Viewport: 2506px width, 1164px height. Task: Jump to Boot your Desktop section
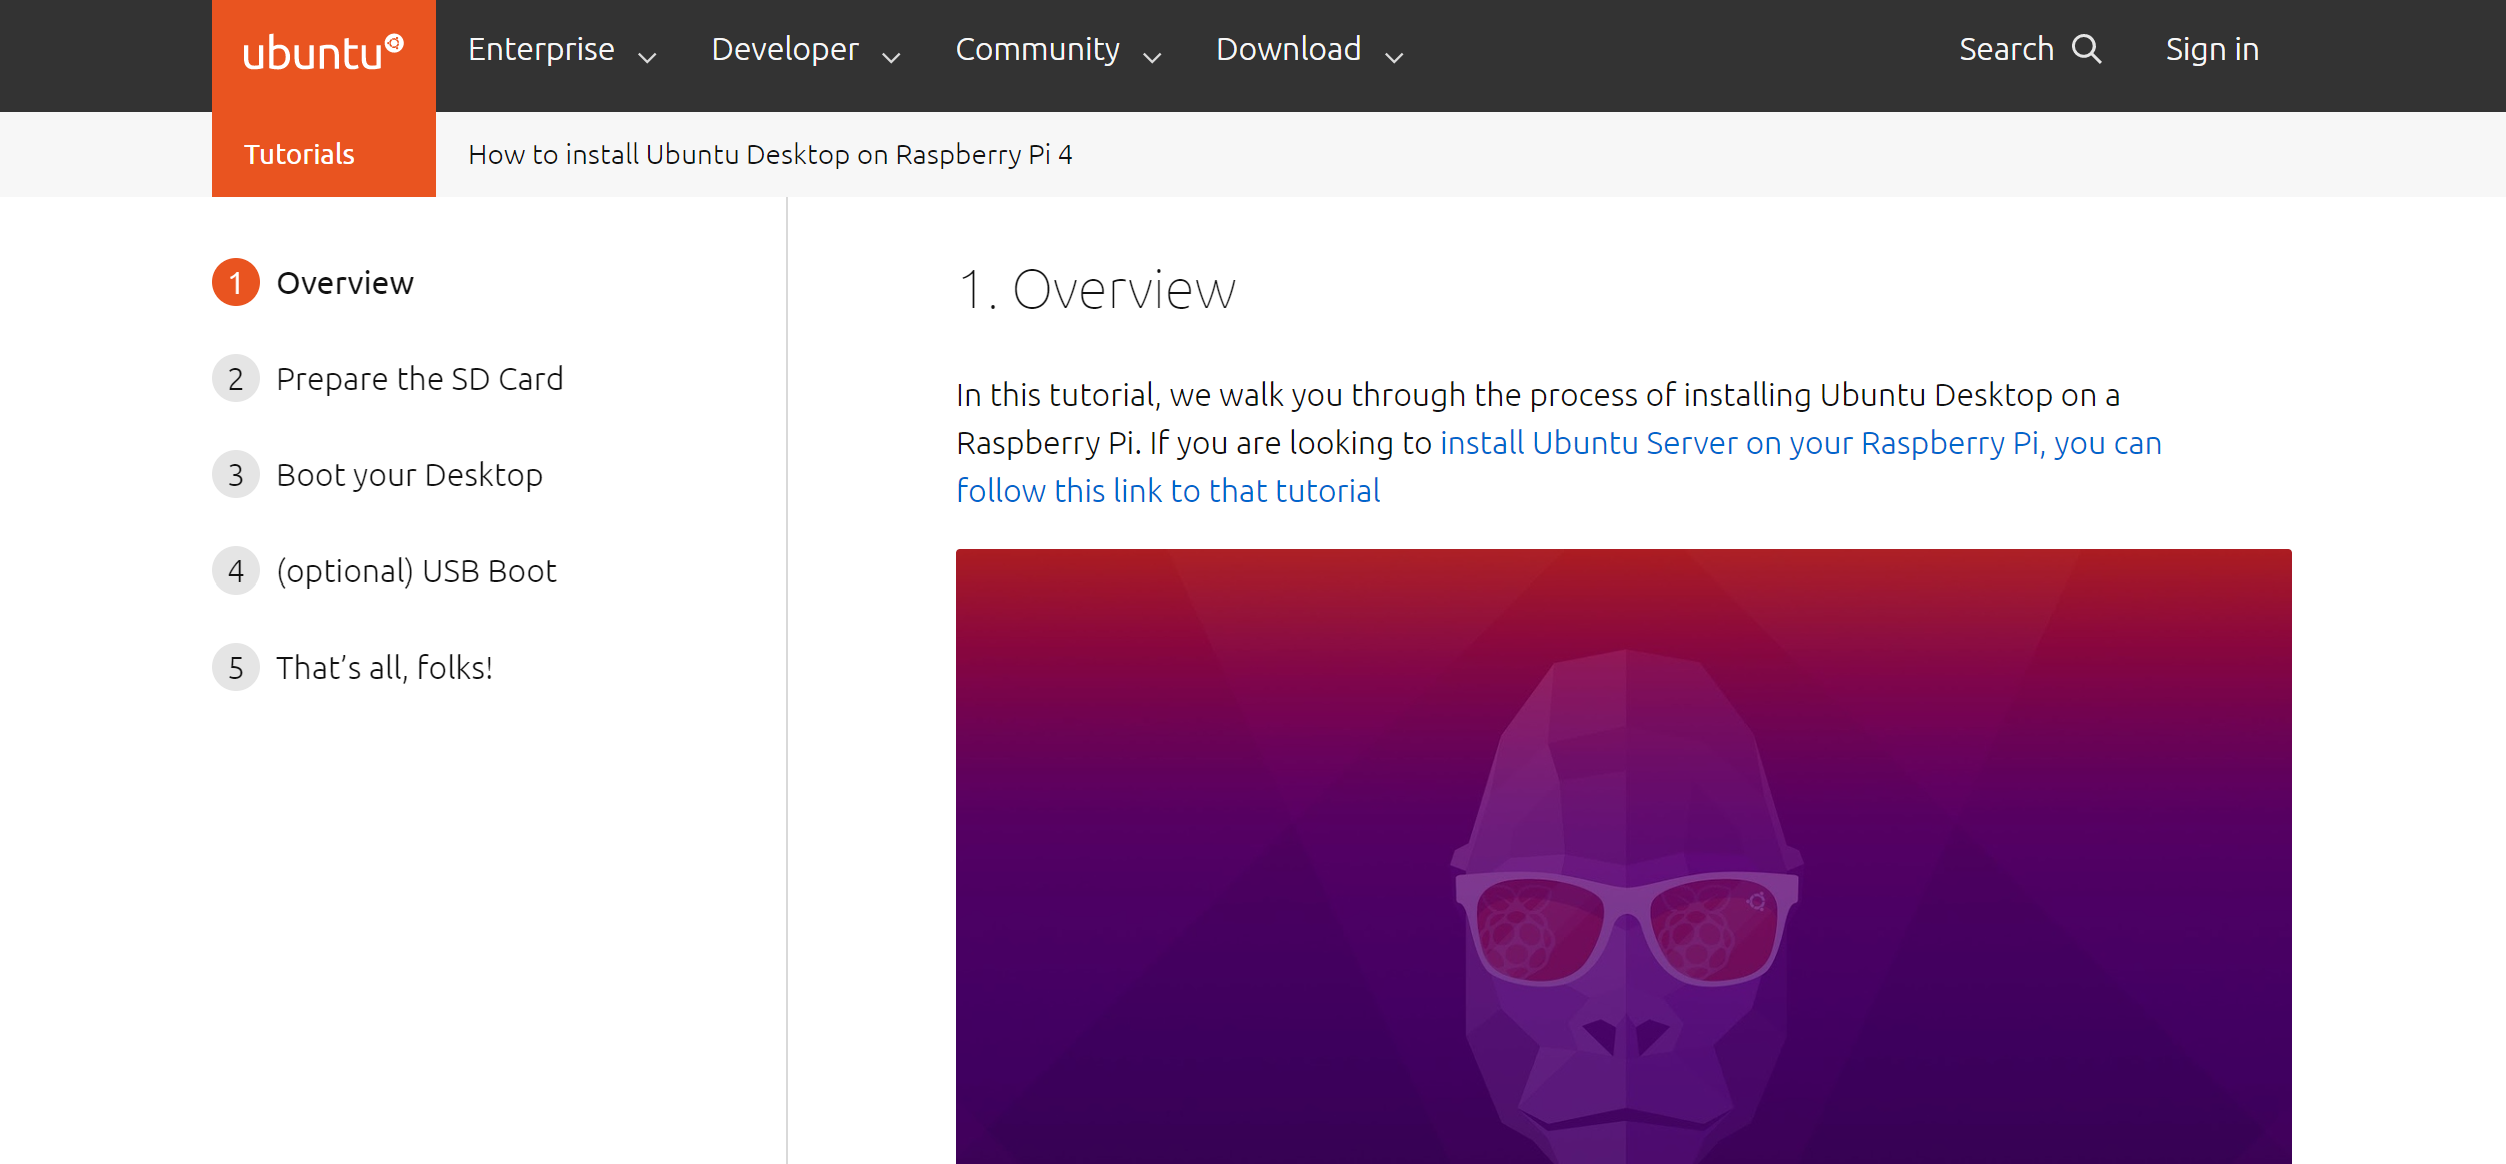pos(409,475)
